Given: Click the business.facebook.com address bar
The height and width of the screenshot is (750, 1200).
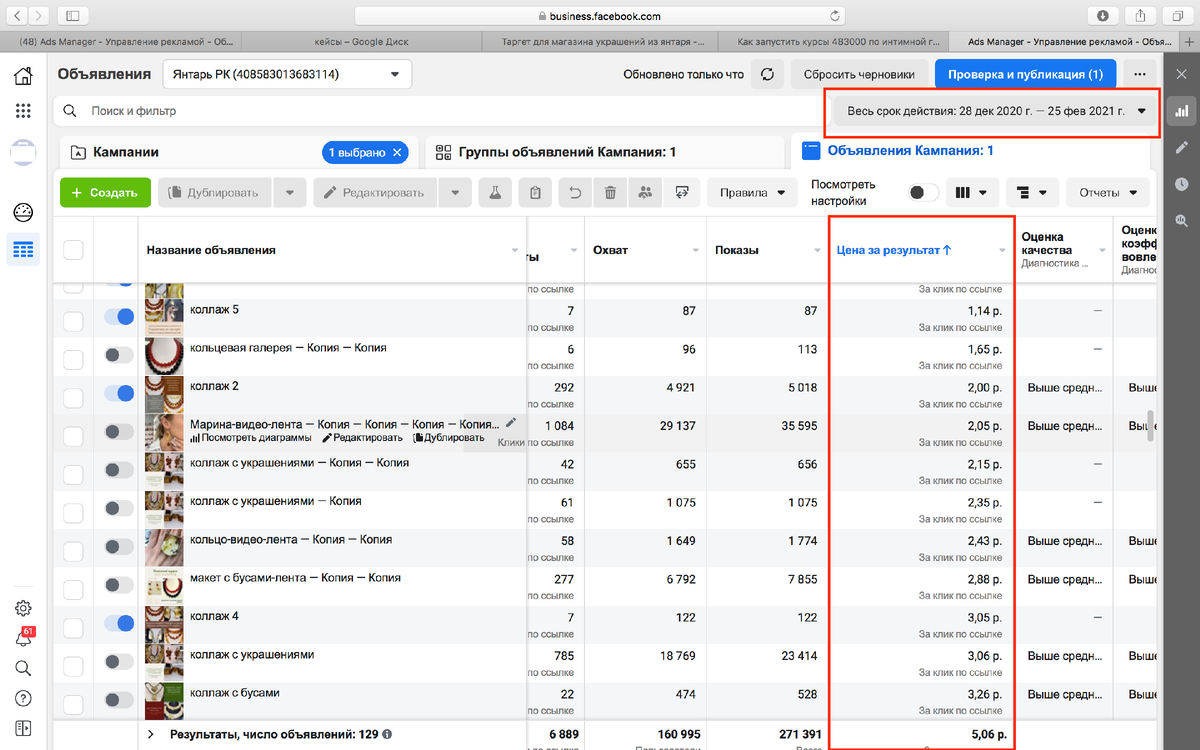Looking at the screenshot, I should (x=600, y=15).
